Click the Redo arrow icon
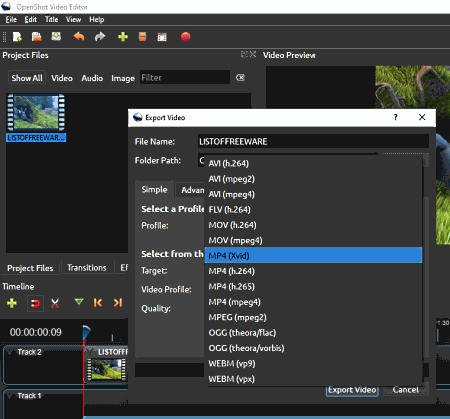 coord(100,36)
